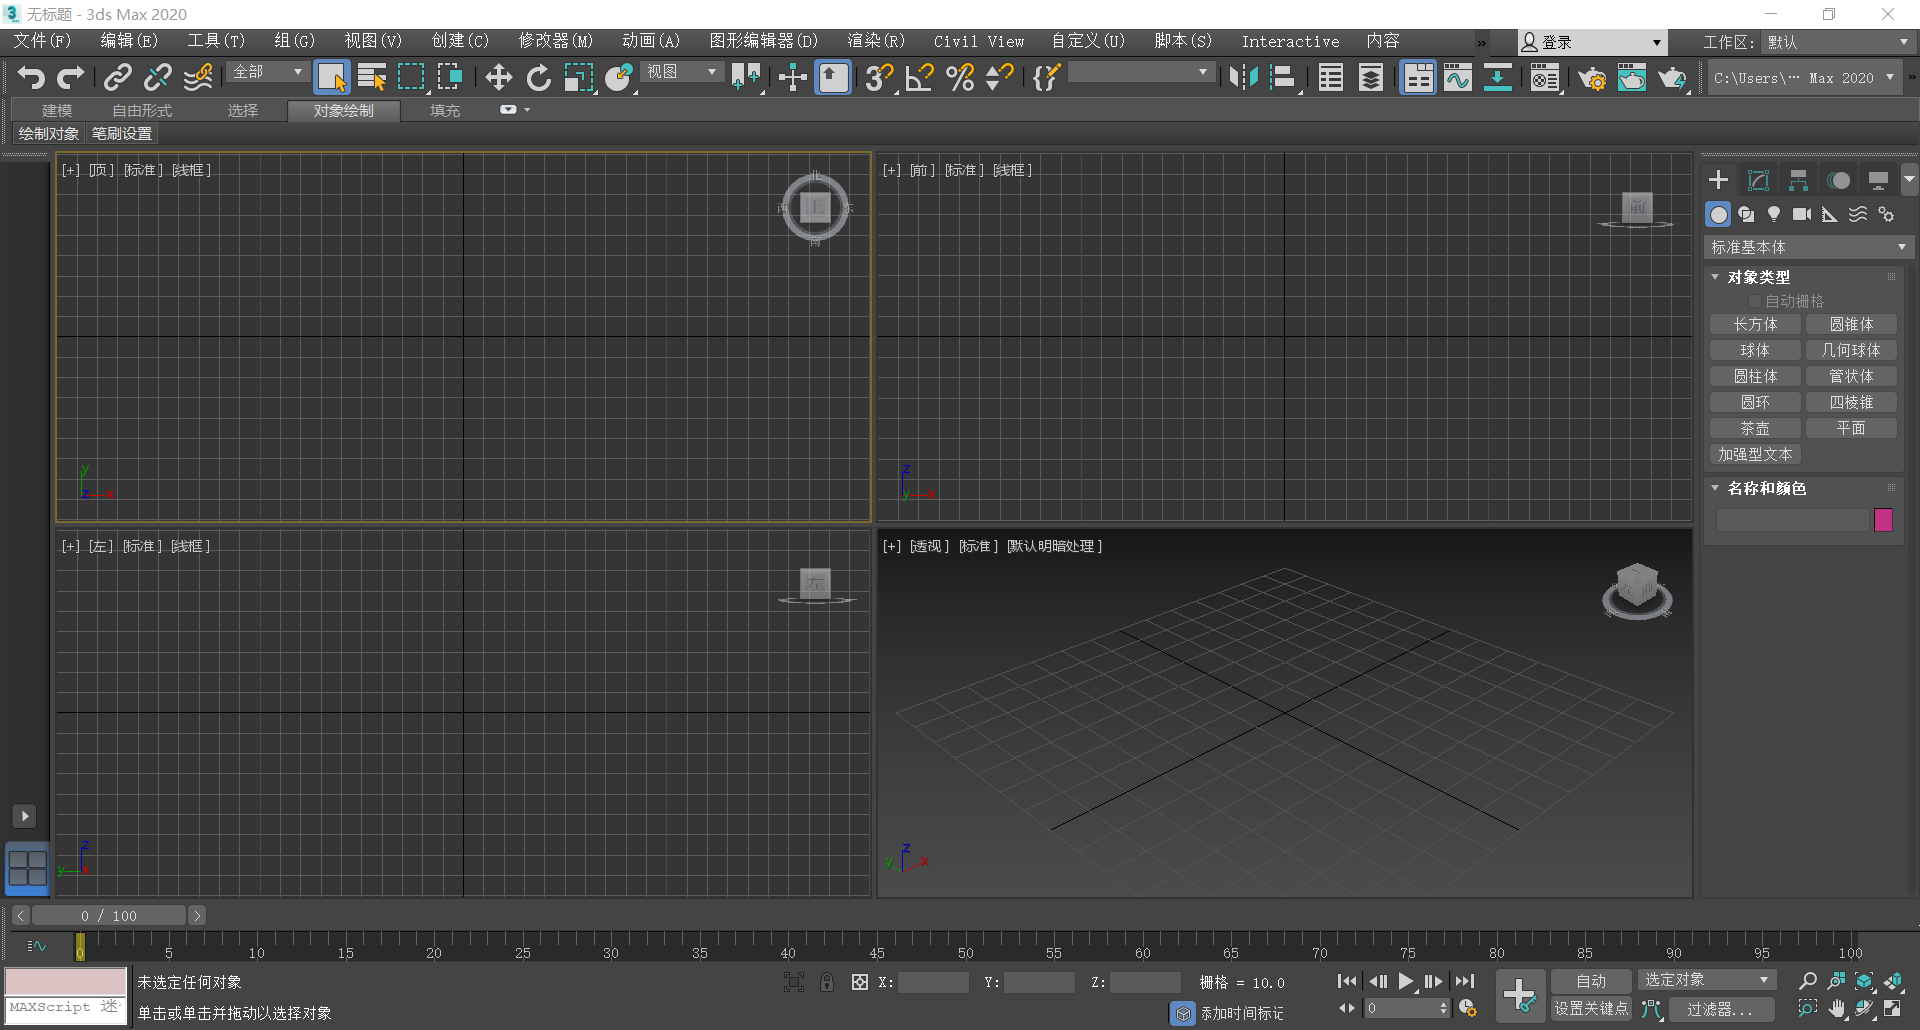Open the 修改器(M) menu

pos(555,41)
